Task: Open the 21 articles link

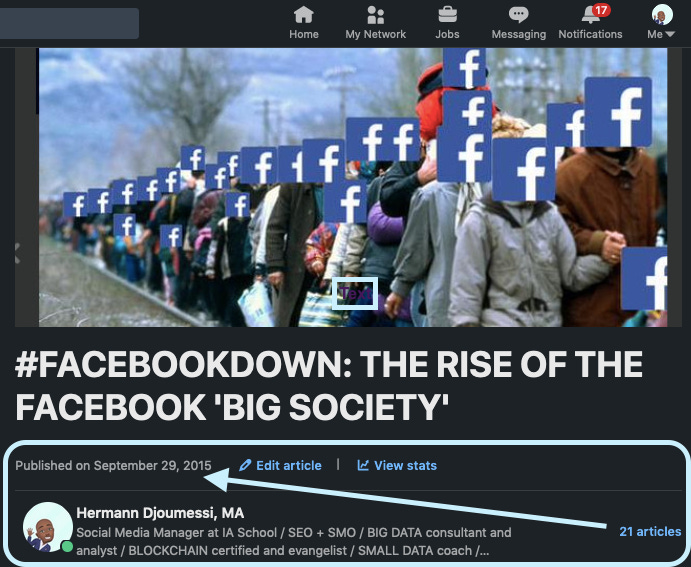Action: (650, 532)
